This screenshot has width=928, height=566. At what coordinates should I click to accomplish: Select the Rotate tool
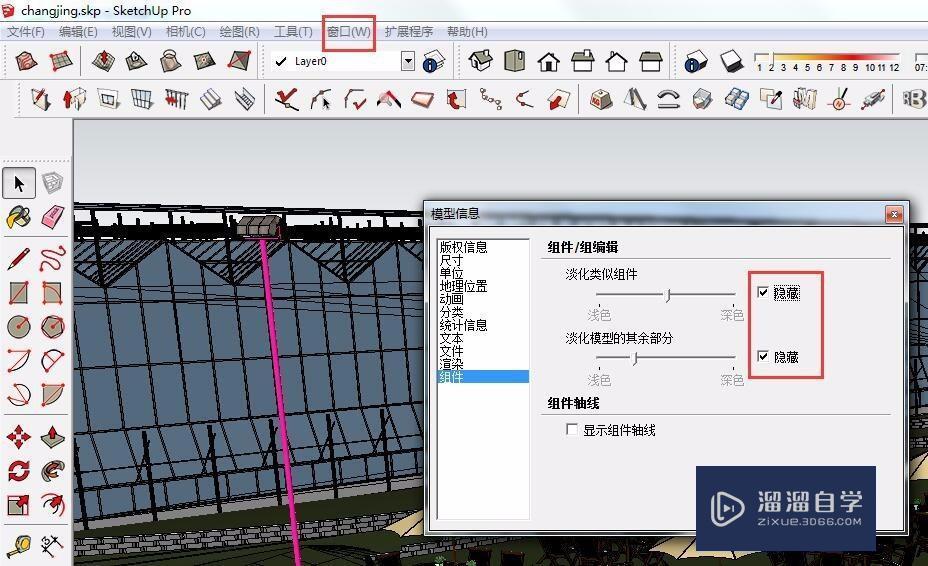(x=19, y=471)
